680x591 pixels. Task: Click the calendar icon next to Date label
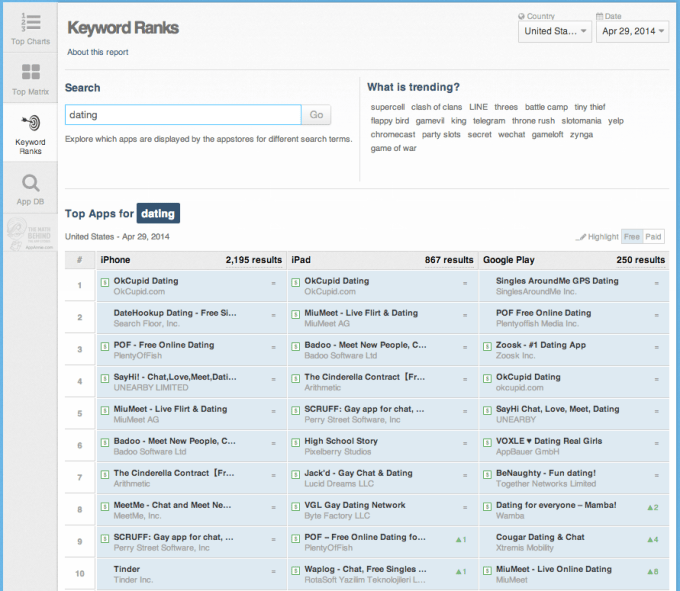pyautogui.click(x=599, y=16)
